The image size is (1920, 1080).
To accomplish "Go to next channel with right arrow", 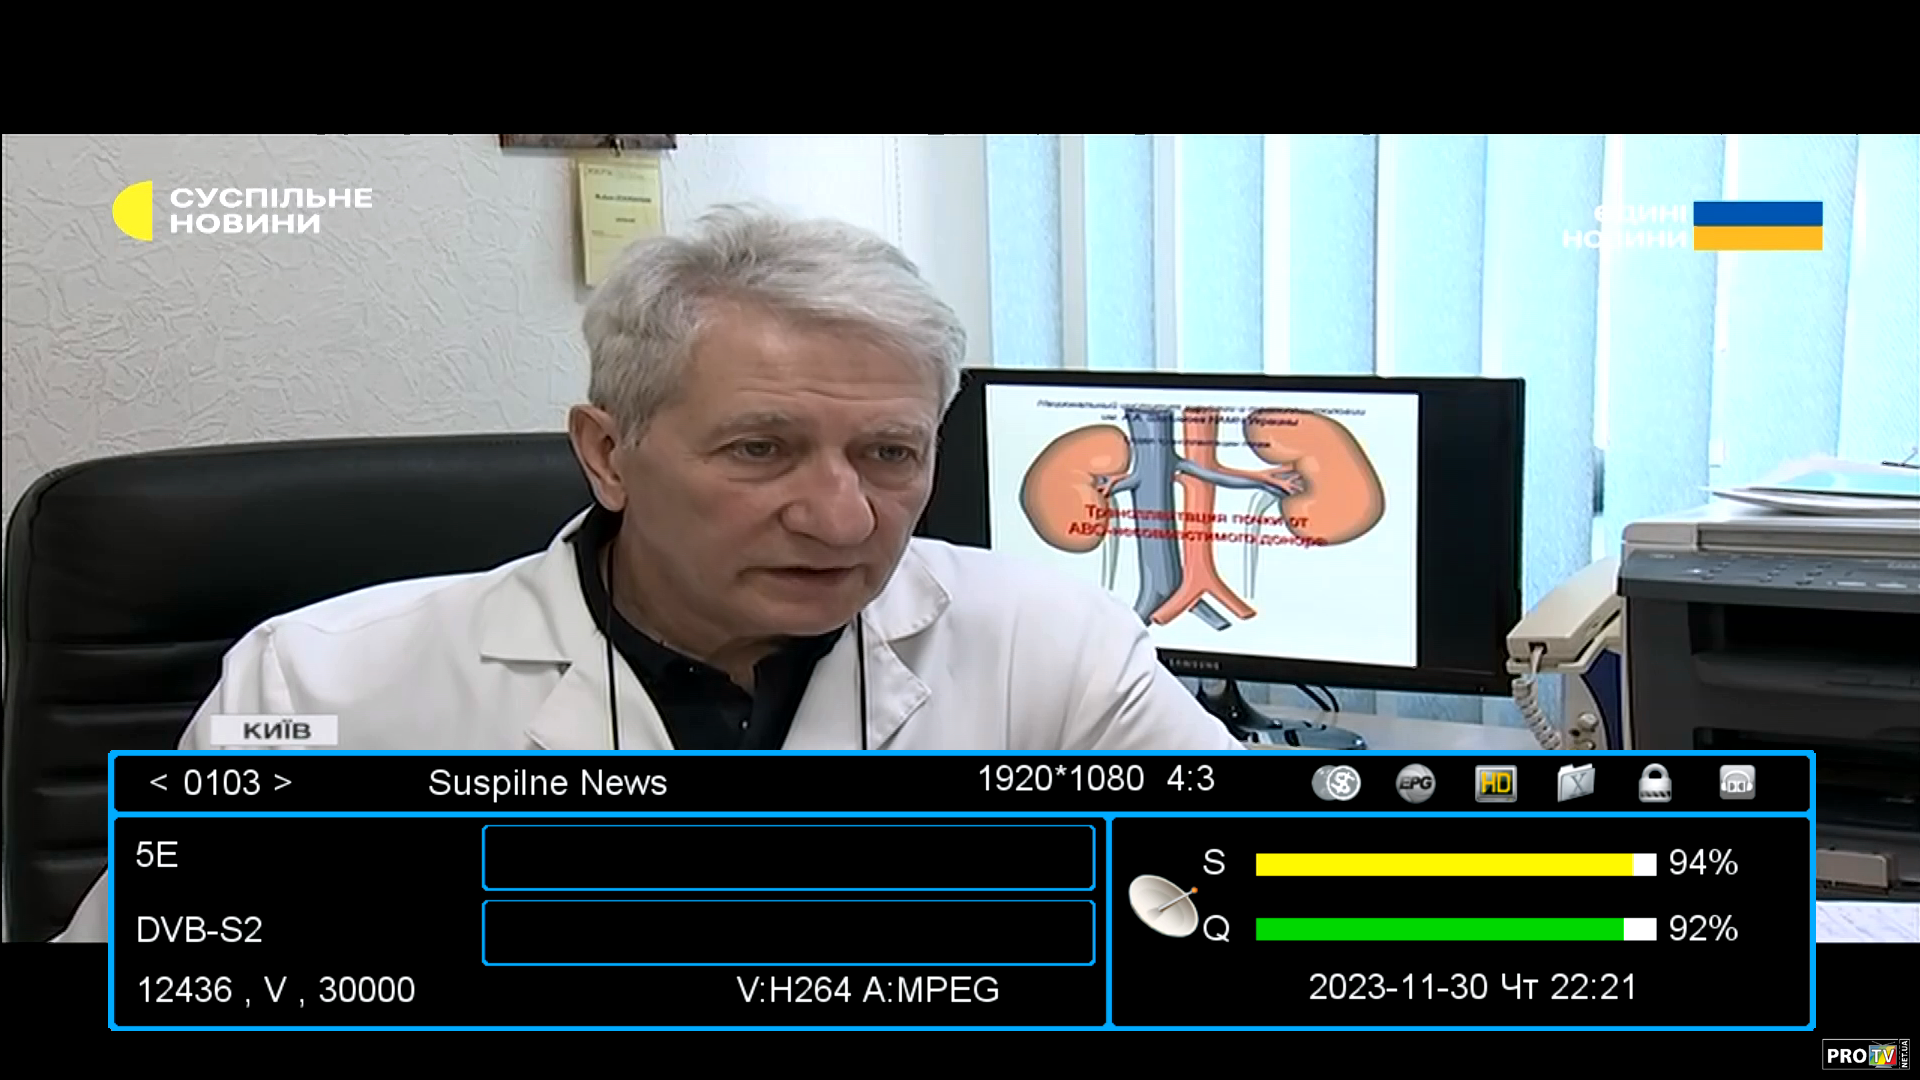I will tap(283, 782).
